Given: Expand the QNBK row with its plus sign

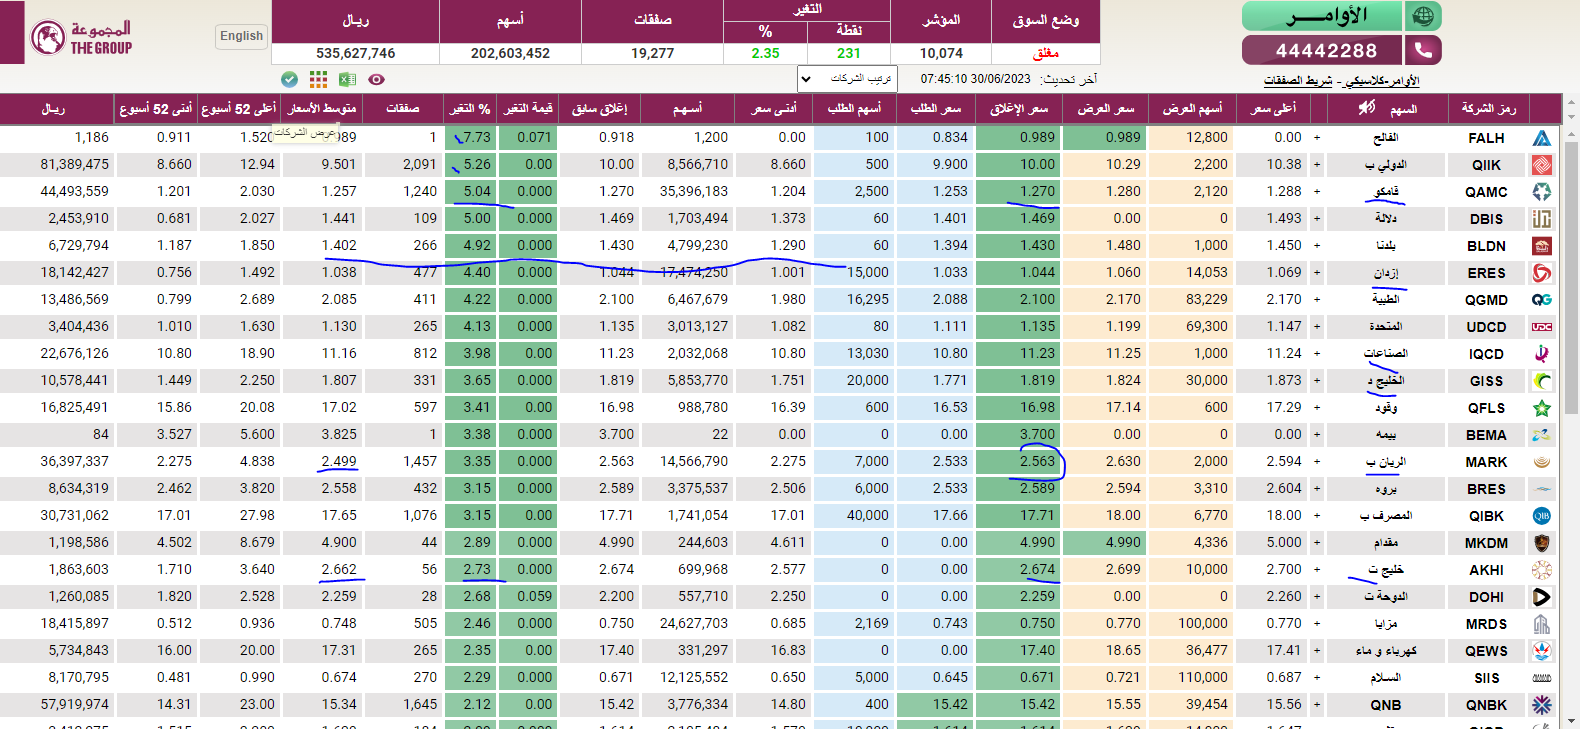Looking at the screenshot, I should pyautogui.click(x=1317, y=705).
